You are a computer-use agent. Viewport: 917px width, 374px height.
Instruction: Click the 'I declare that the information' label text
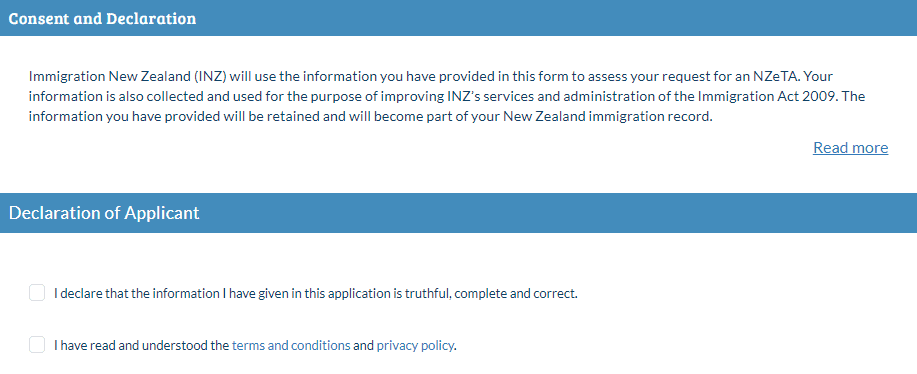[316, 293]
